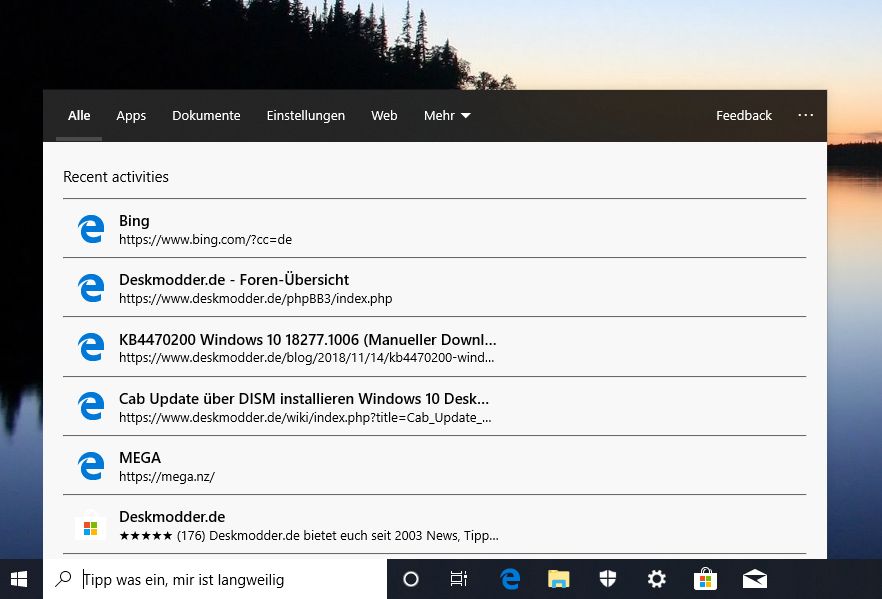Image resolution: width=882 pixels, height=599 pixels.
Task: Select the Alle tab
Action: tap(79, 115)
